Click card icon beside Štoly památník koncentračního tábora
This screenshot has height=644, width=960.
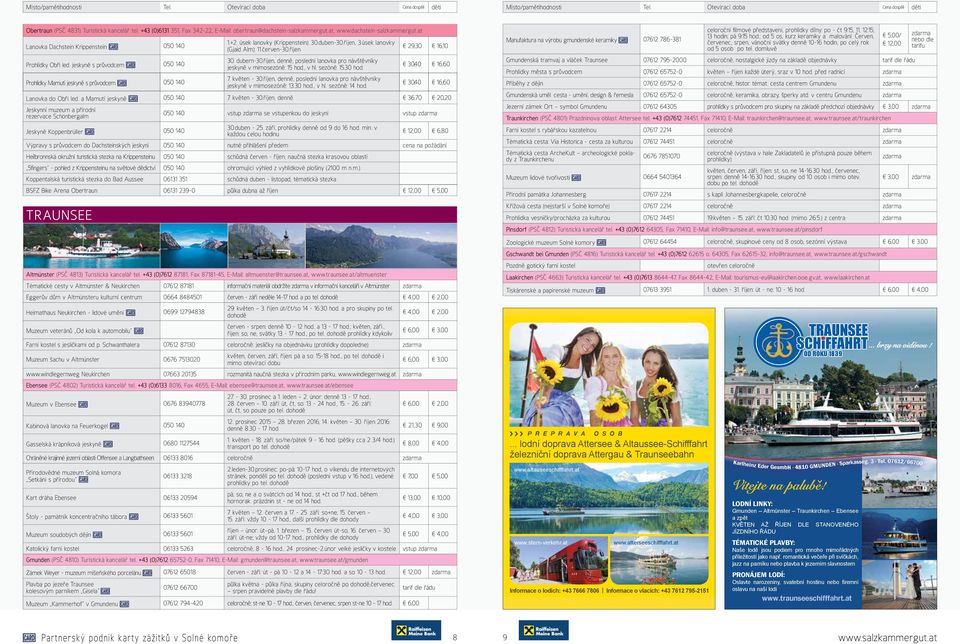pos(133,517)
